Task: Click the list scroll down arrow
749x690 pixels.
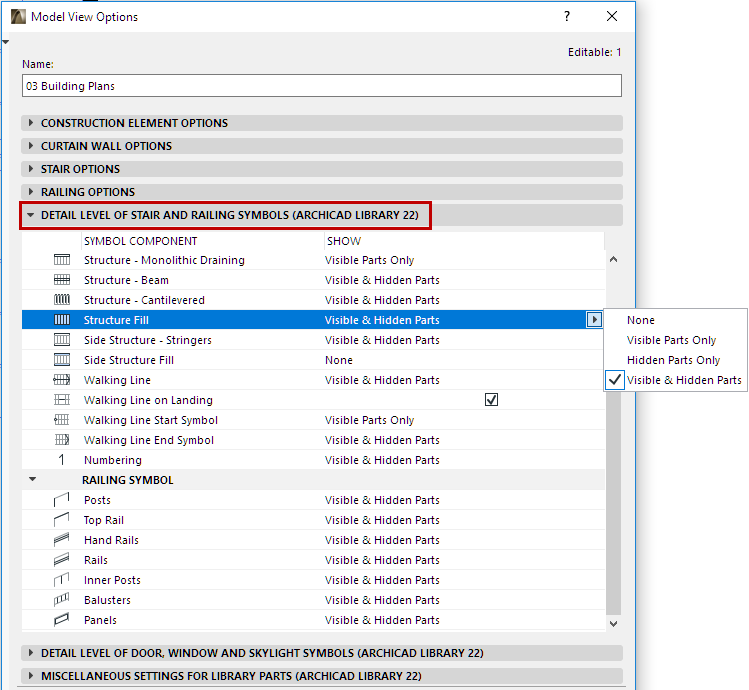Action: pyautogui.click(x=614, y=624)
